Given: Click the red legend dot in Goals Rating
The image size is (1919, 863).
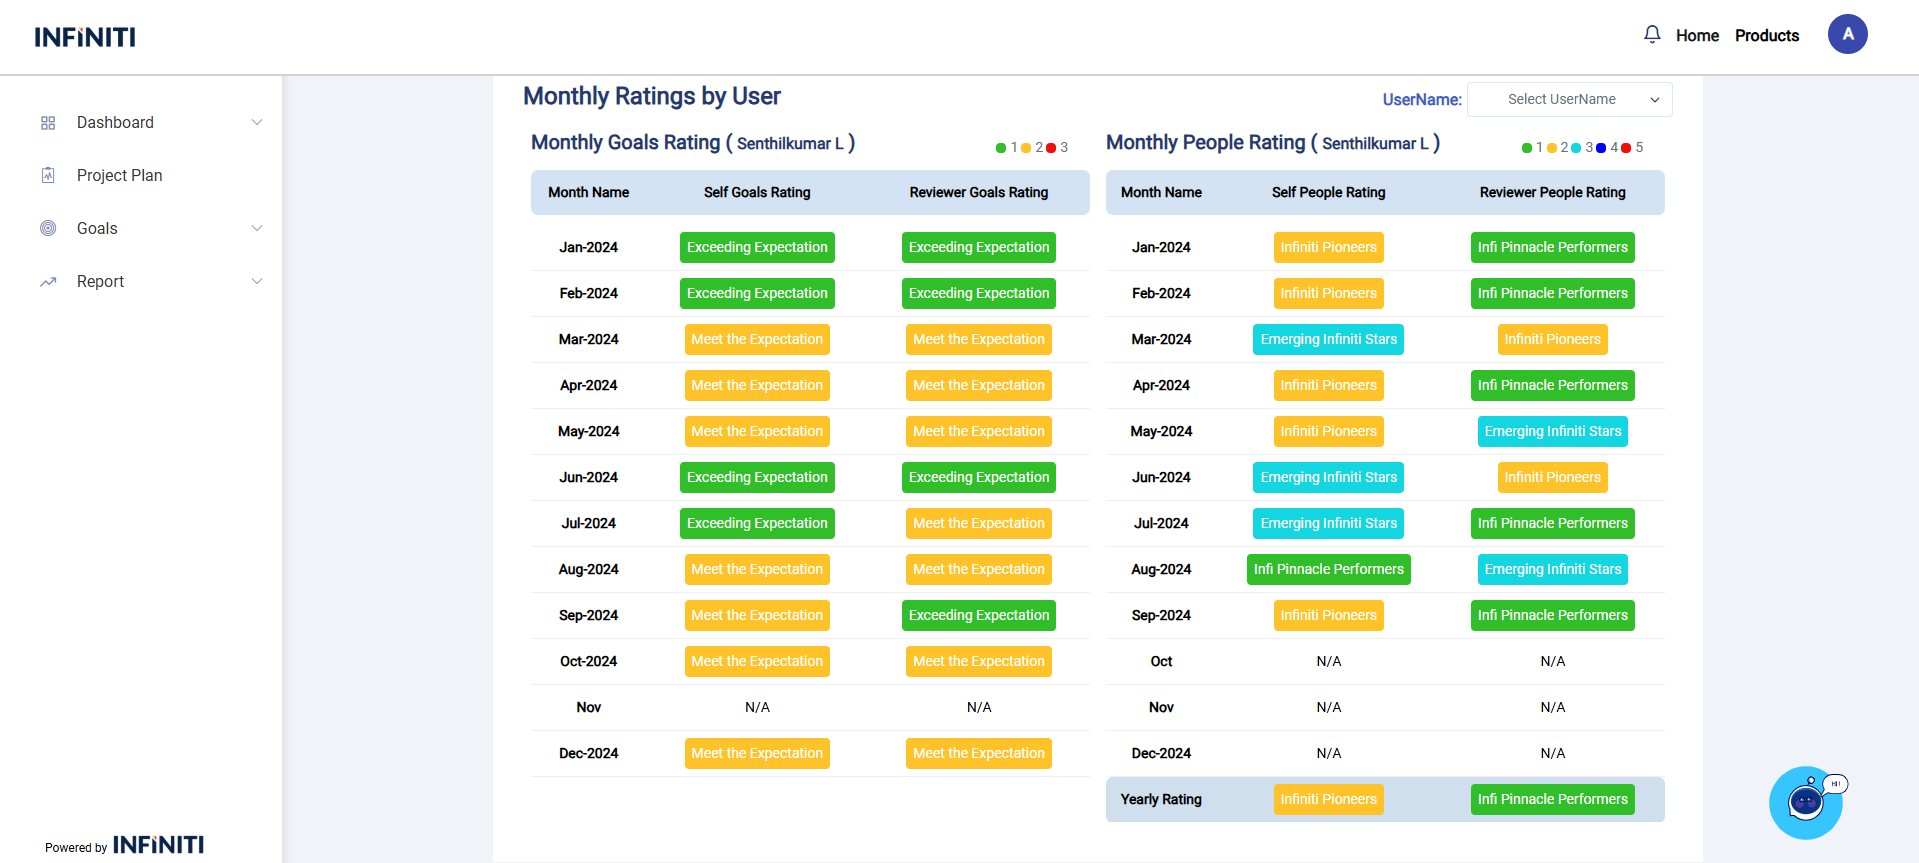Looking at the screenshot, I should (1051, 148).
